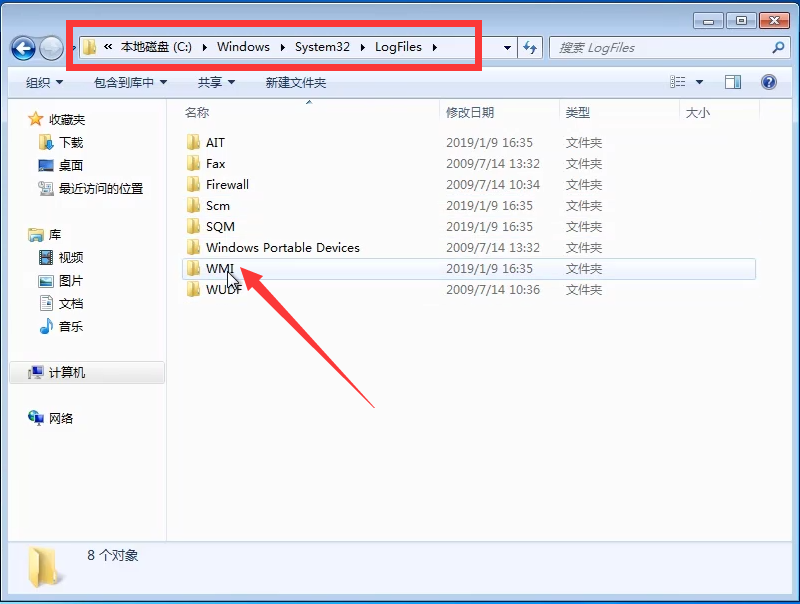Click the Fax date 2009/7/14 13:32

pyautogui.click(x=493, y=163)
